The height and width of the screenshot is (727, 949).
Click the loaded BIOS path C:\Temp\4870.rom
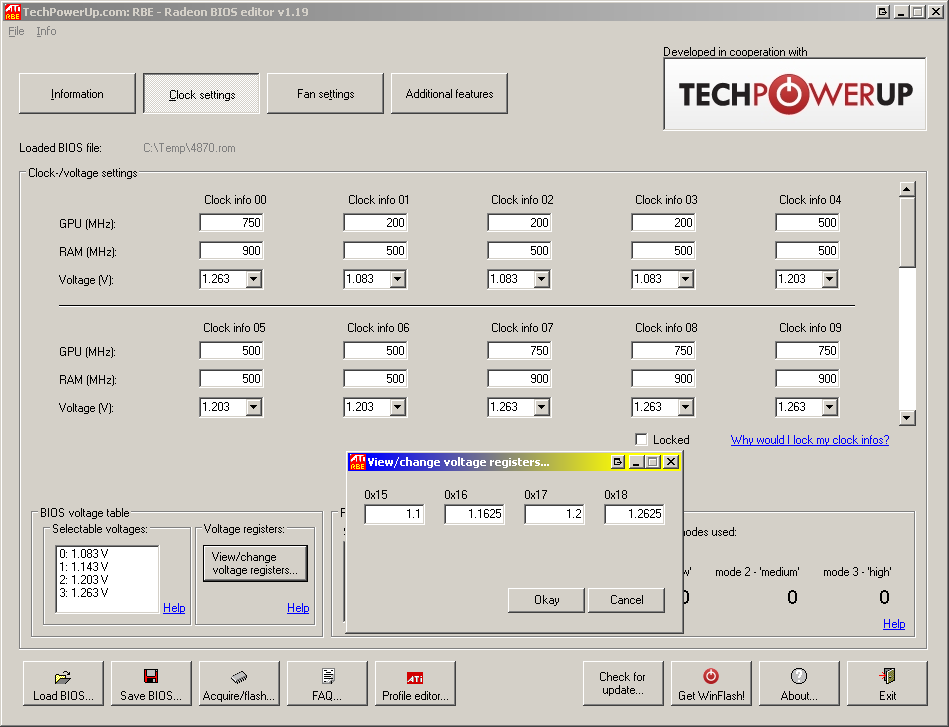tap(189, 148)
